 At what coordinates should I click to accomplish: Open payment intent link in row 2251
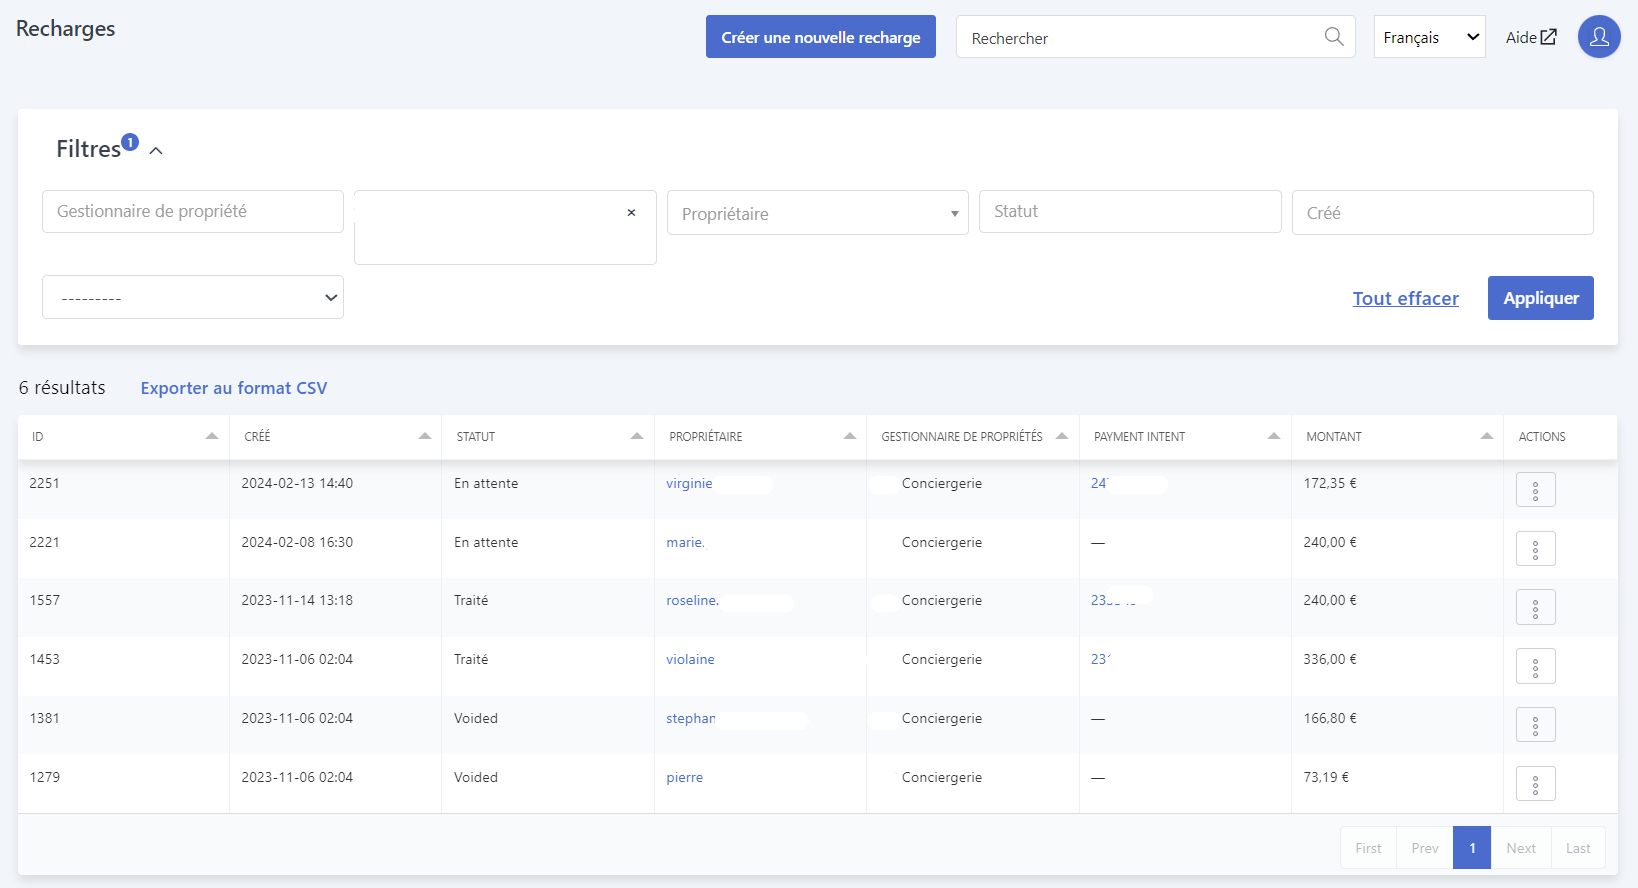(x=1099, y=484)
